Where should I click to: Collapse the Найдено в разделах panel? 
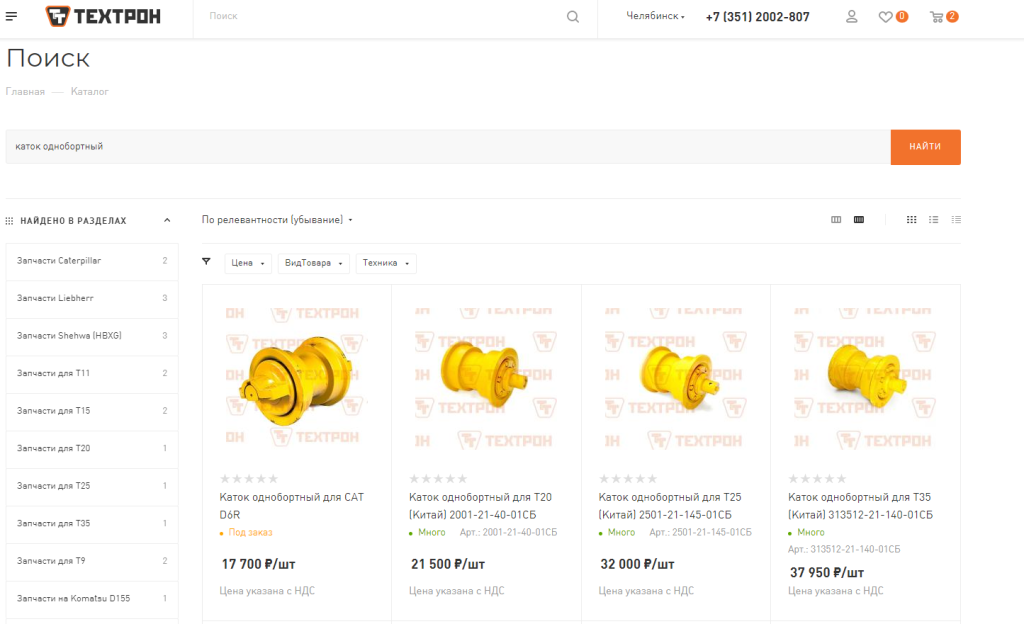167,221
